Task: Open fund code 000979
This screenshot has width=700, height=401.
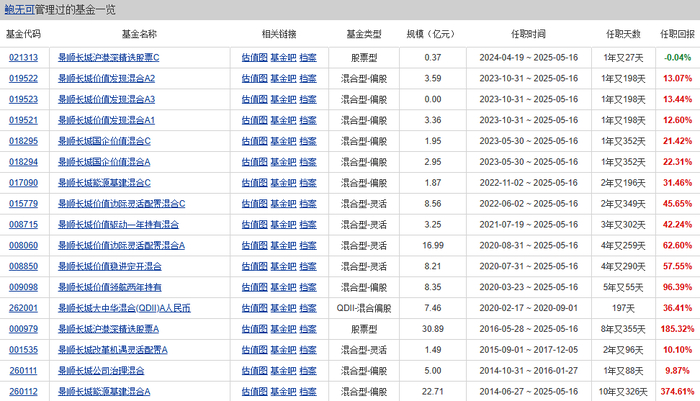Action: 24,329
